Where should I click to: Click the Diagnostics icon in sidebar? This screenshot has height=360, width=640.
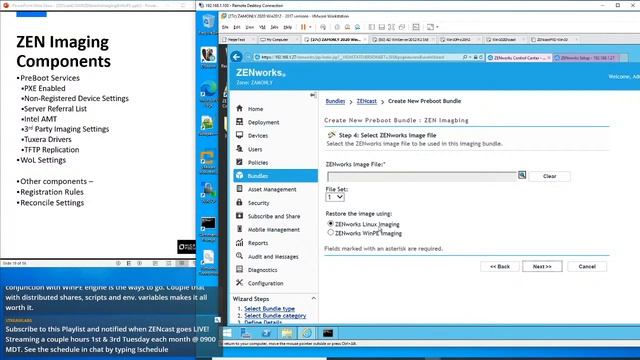(240, 269)
